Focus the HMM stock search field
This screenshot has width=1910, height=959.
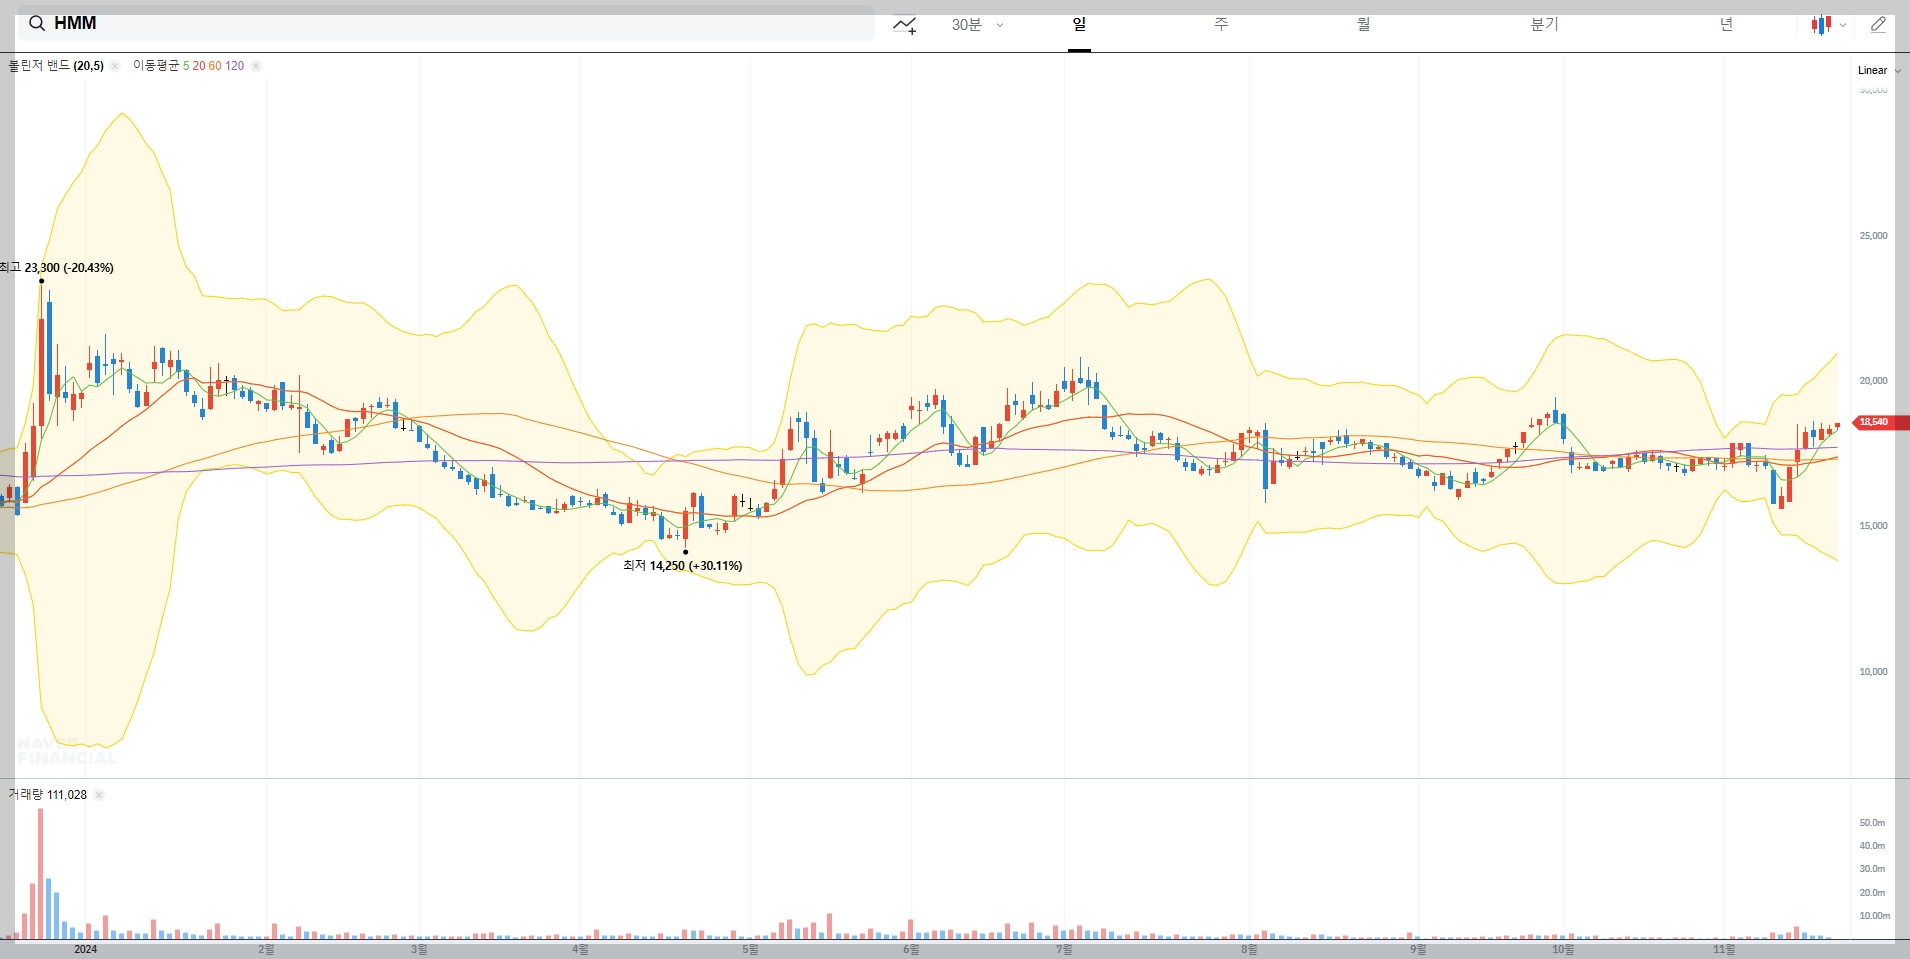tap(446, 23)
